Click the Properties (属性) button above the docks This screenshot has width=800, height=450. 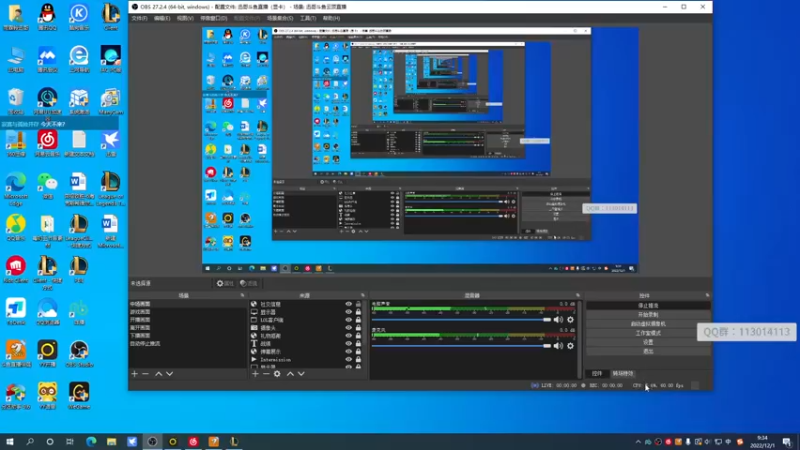click(224, 284)
